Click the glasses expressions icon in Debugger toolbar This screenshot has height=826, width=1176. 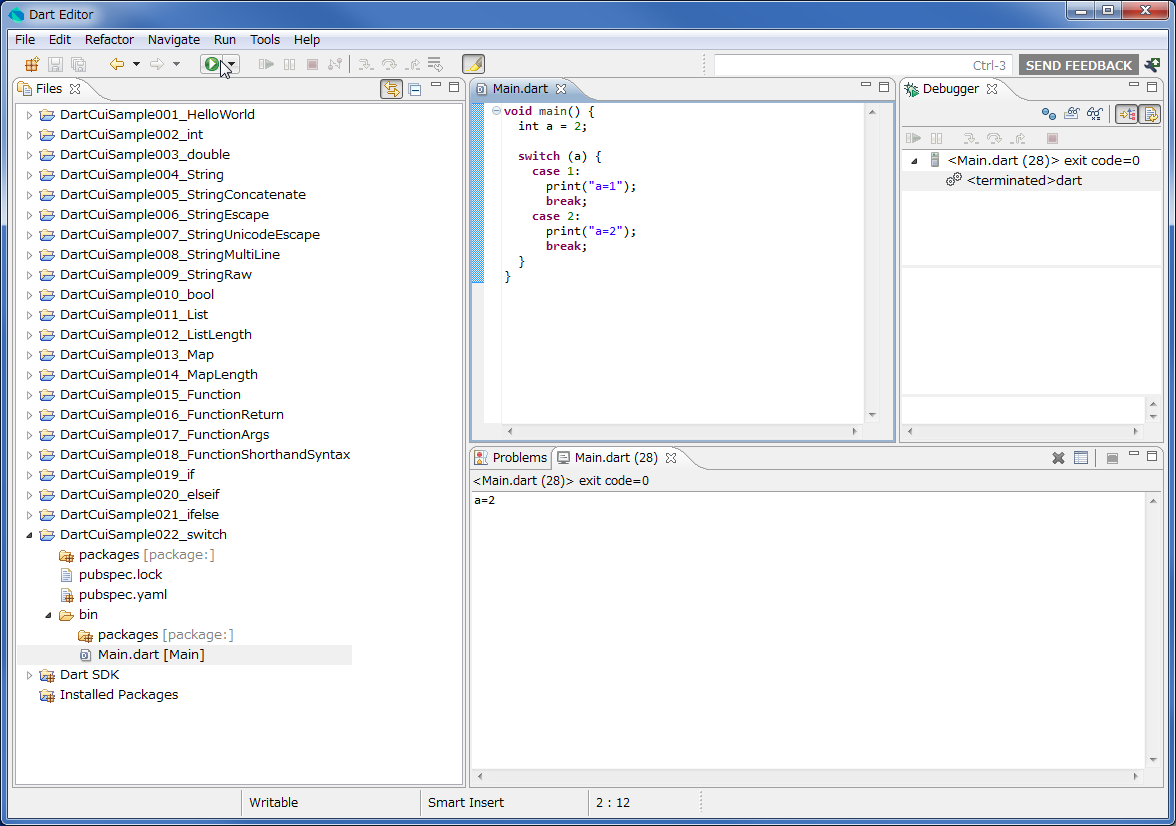point(1095,114)
